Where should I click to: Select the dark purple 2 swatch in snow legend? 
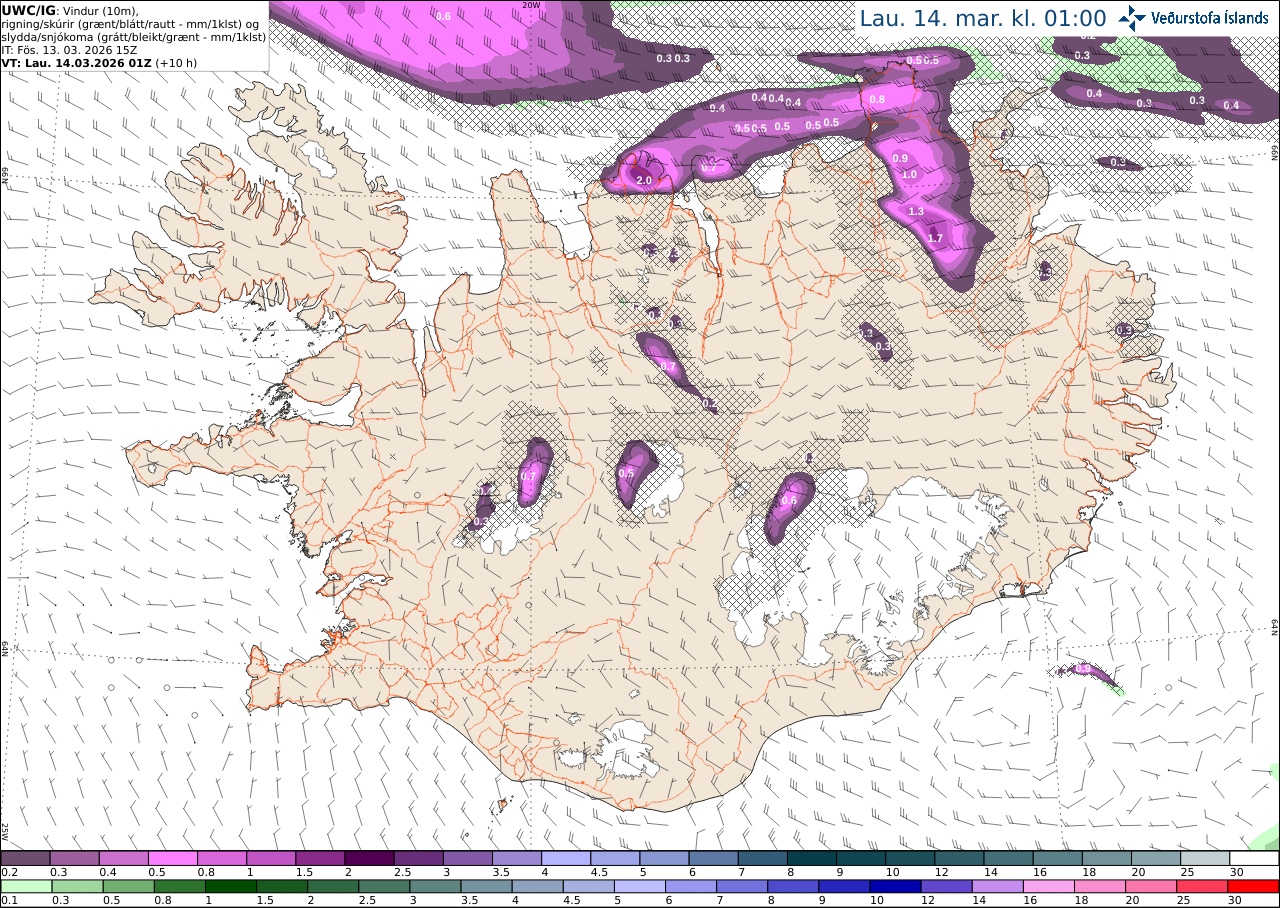point(369,858)
